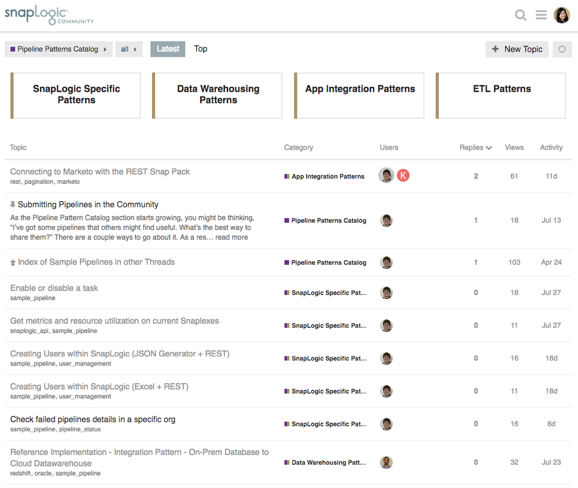
Task: Open SnapLogic Specific Patterns category card
Action: tap(76, 95)
